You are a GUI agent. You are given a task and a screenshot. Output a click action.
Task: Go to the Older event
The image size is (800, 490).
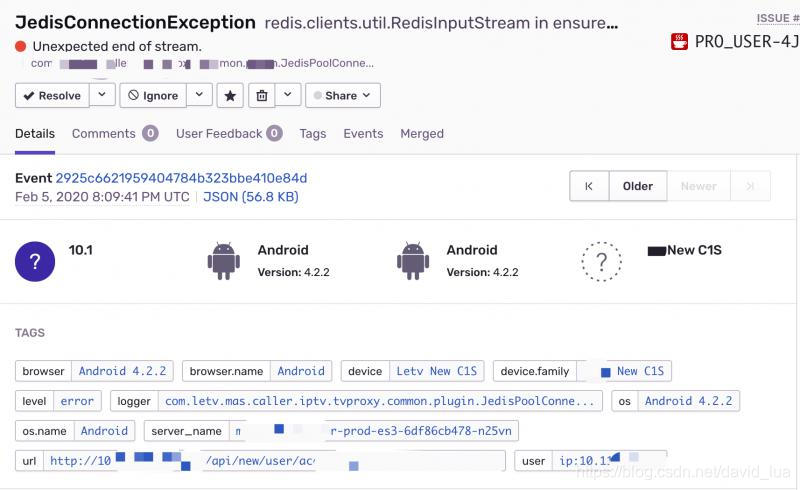[638, 186]
